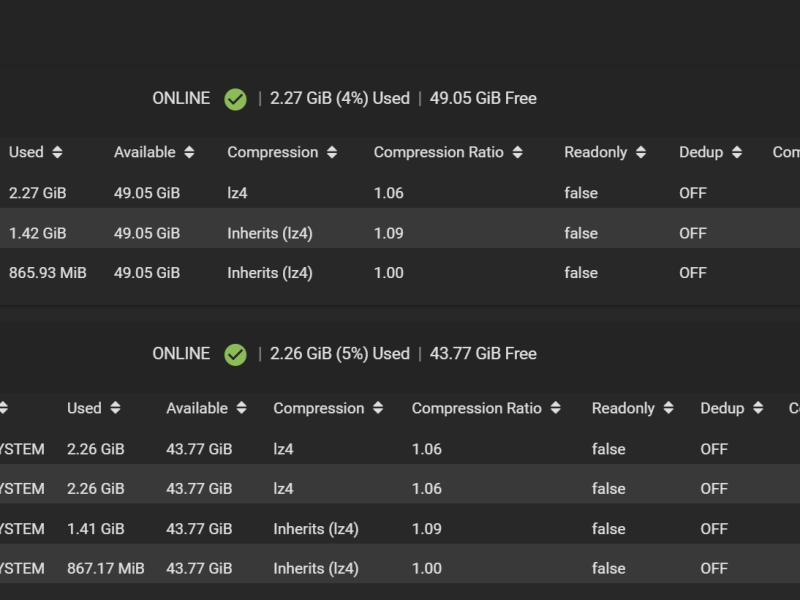Click sort arrows next to Readonly in lower table
The height and width of the screenshot is (600, 800).
[668, 409]
